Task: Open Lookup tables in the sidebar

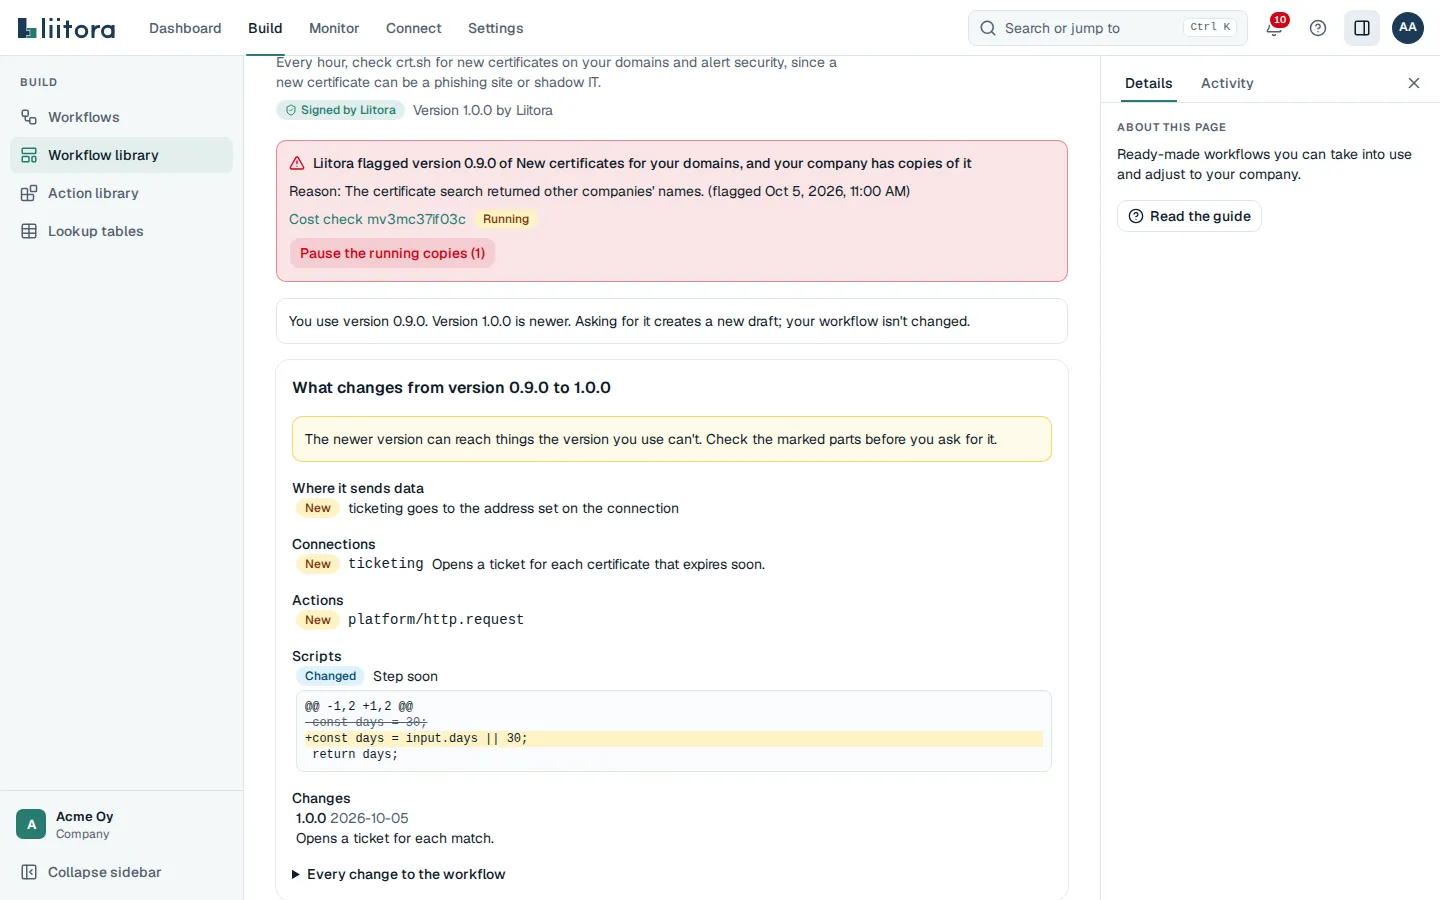Action: tap(121, 231)
